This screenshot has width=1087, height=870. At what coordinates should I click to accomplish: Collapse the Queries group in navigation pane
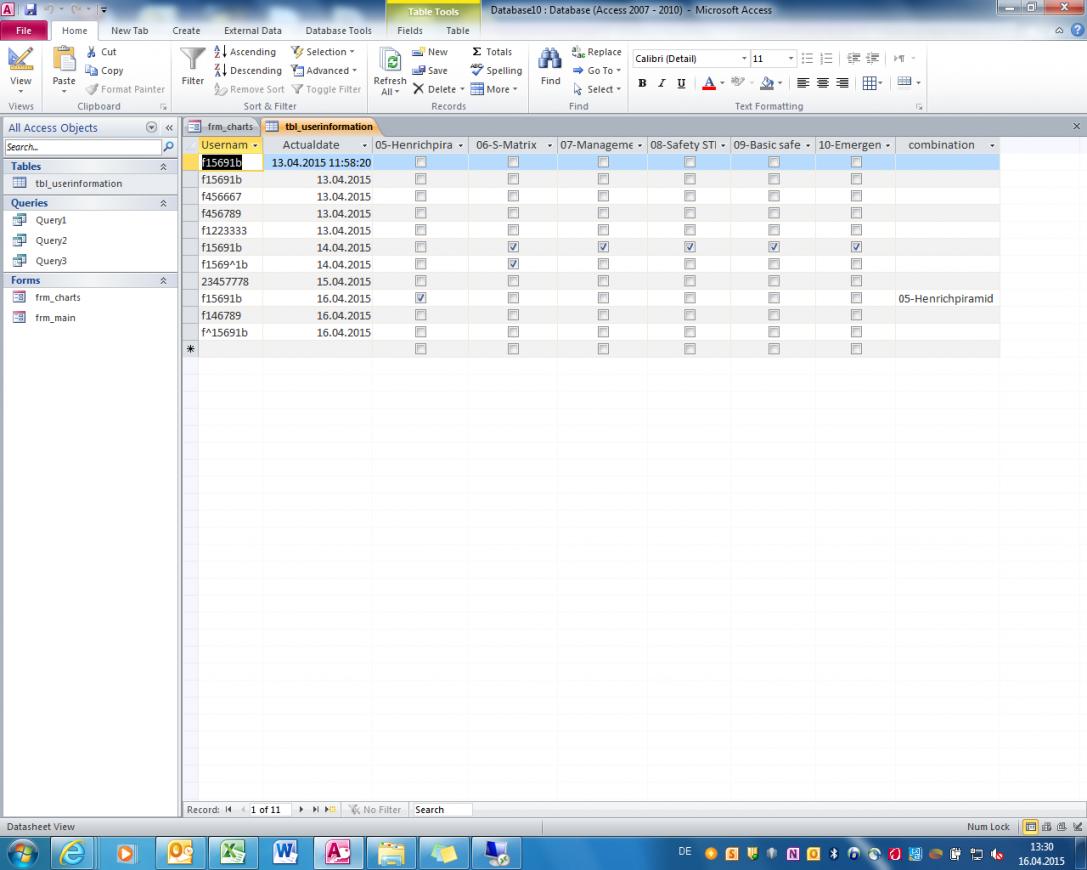point(164,203)
